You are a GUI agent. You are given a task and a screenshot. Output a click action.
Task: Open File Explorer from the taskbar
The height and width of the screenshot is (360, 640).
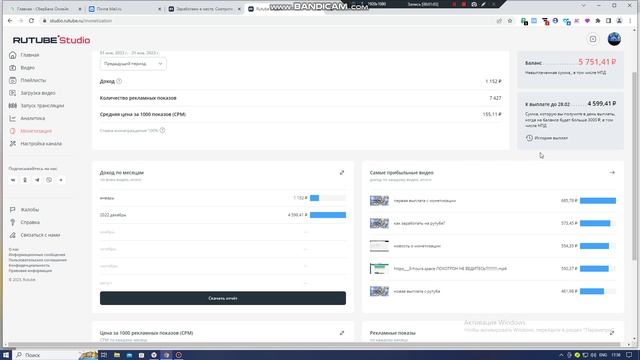point(117,355)
